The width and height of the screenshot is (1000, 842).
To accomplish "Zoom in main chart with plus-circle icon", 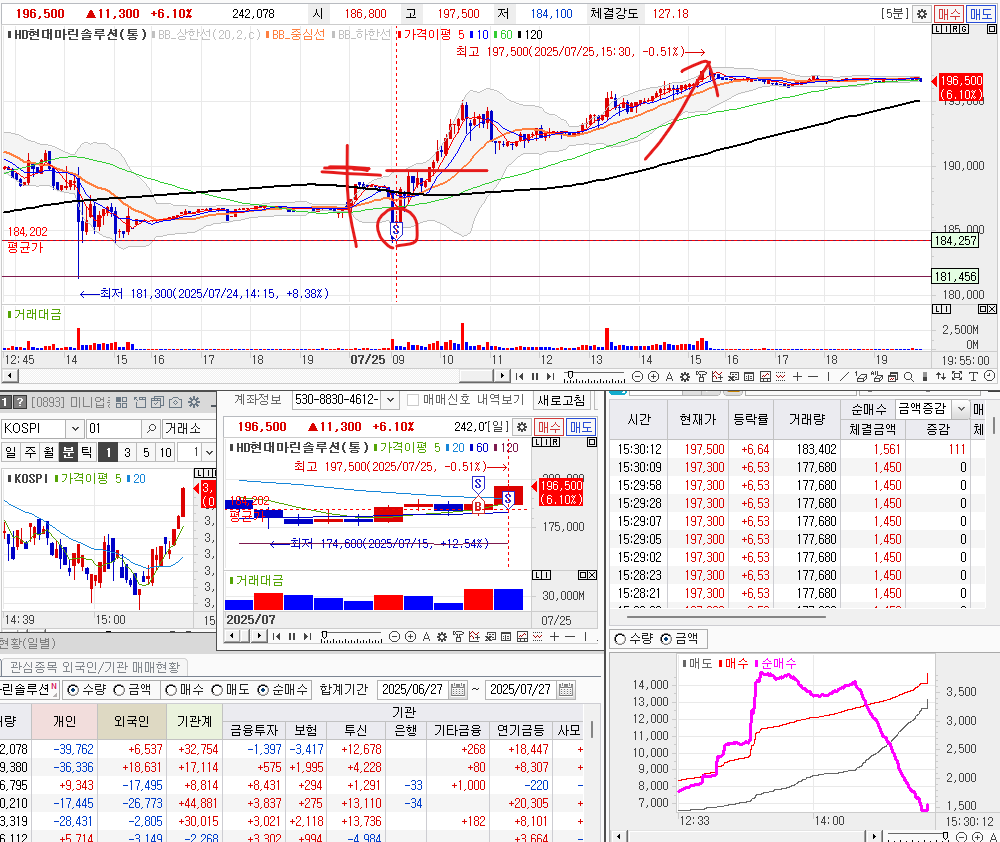I will point(654,376).
